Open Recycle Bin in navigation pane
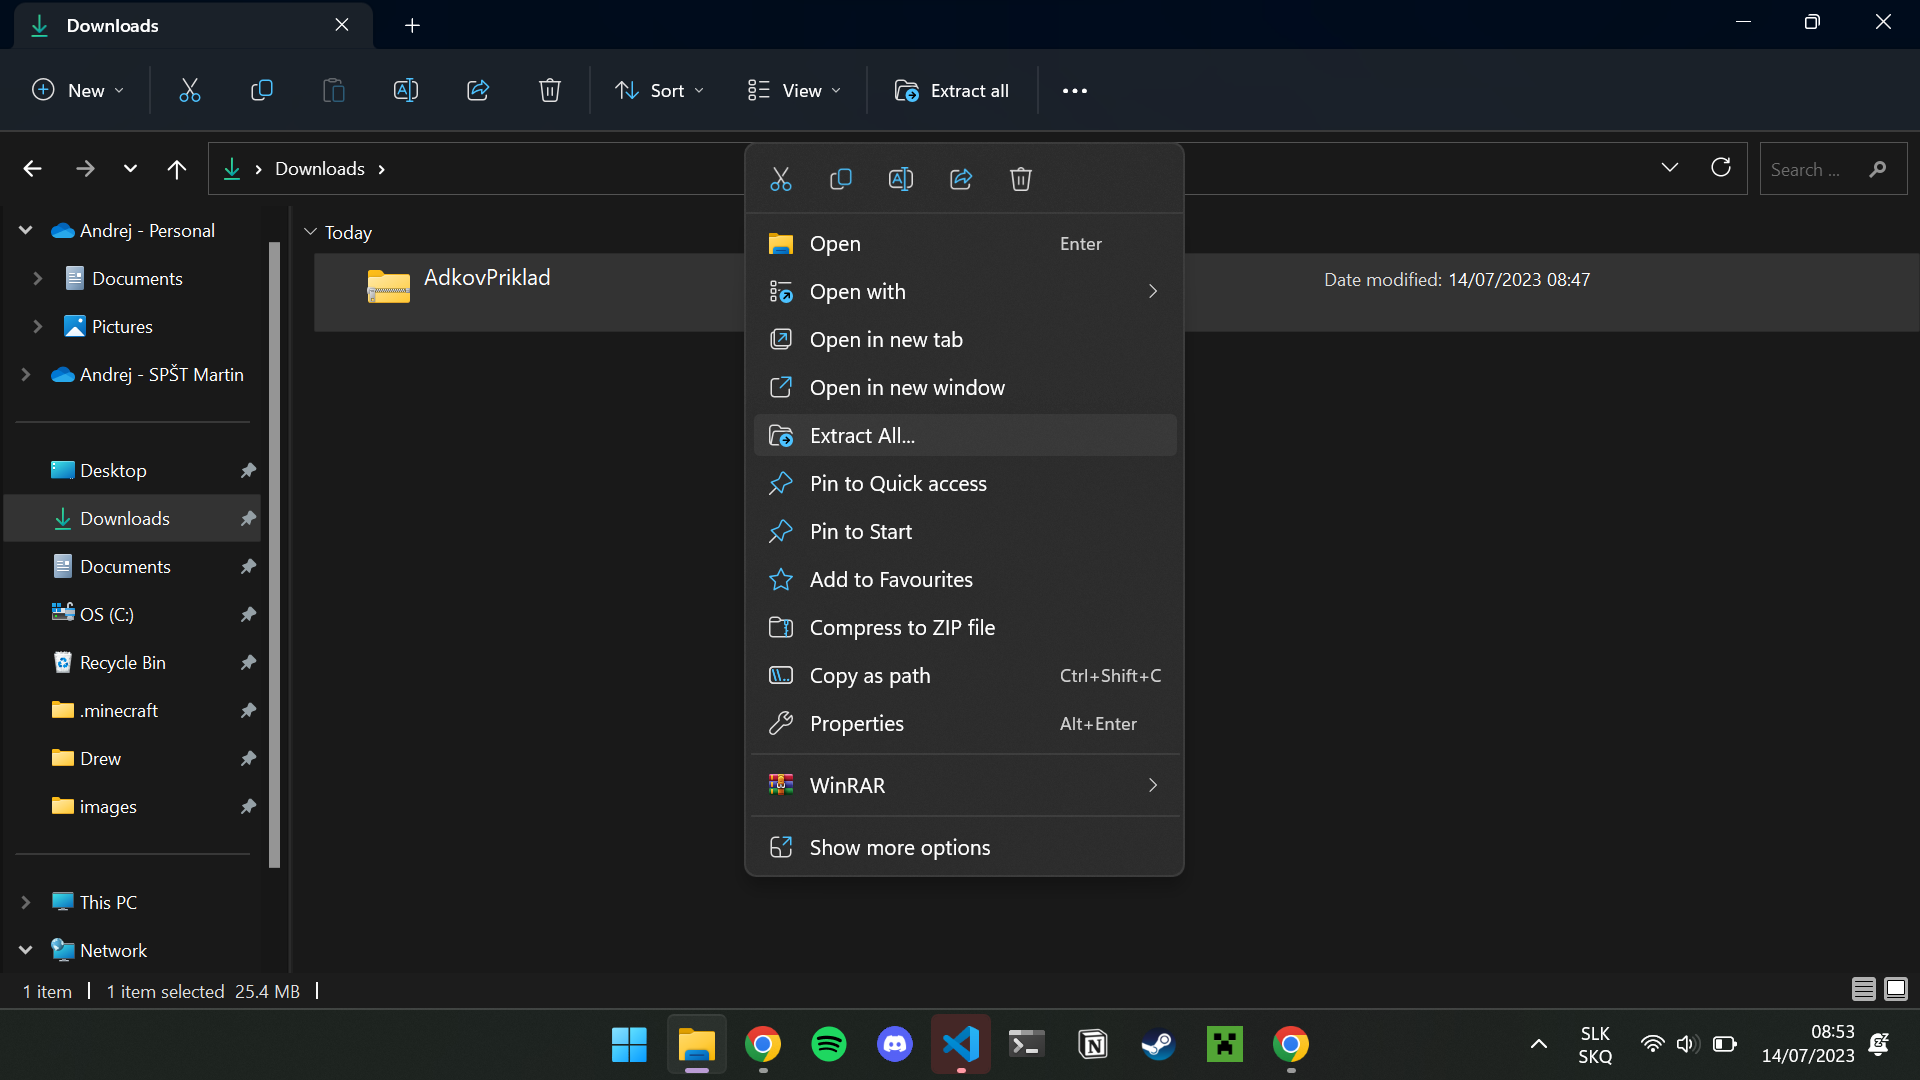The height and width of the screenshot is (1080, 1920). point(132,663)
